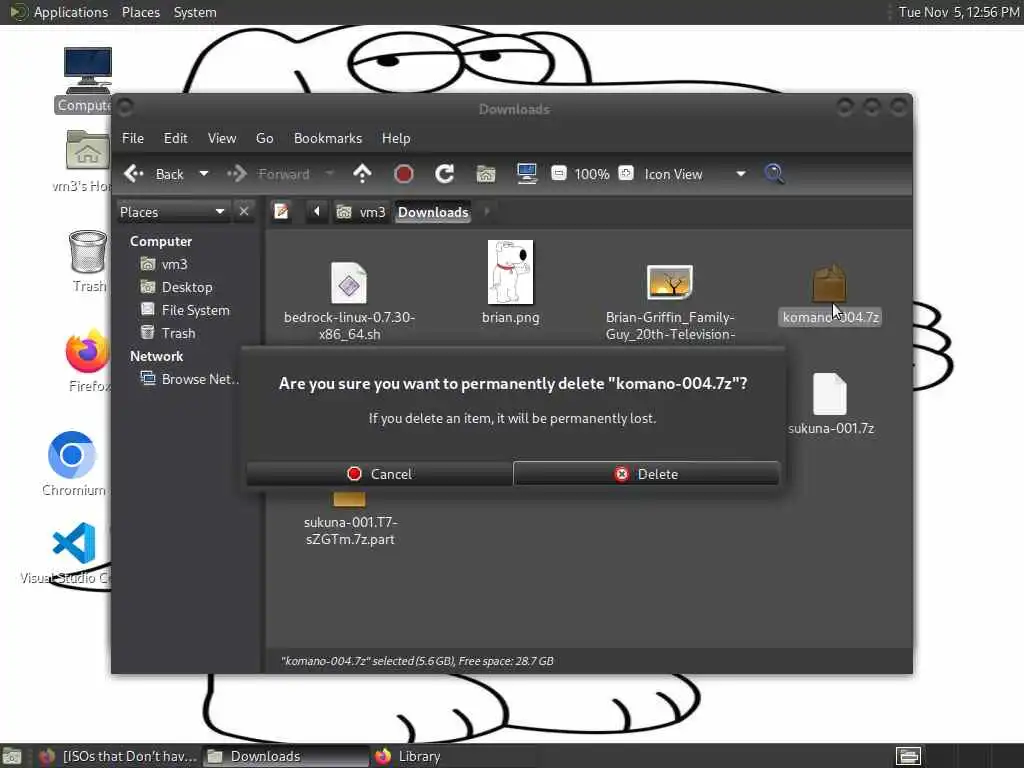Select the Computer desktop icon

click(88, 71)
